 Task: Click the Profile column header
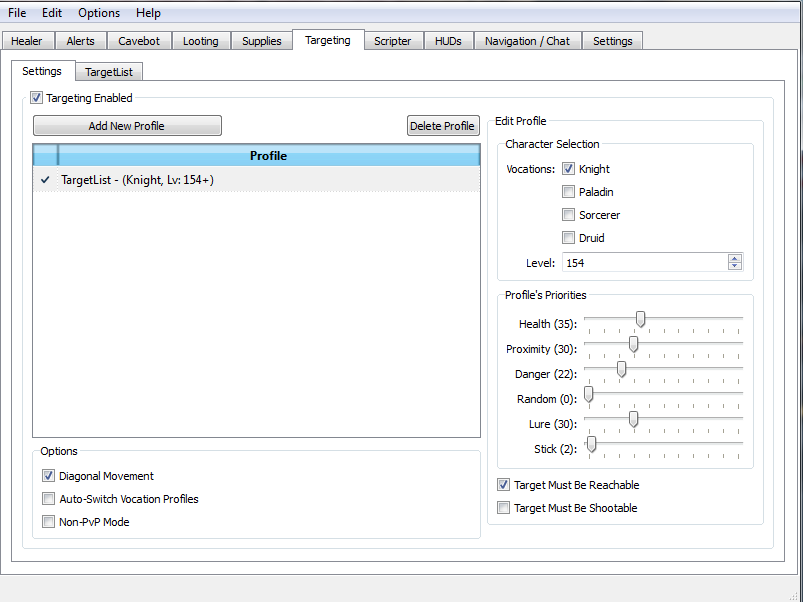269,156
